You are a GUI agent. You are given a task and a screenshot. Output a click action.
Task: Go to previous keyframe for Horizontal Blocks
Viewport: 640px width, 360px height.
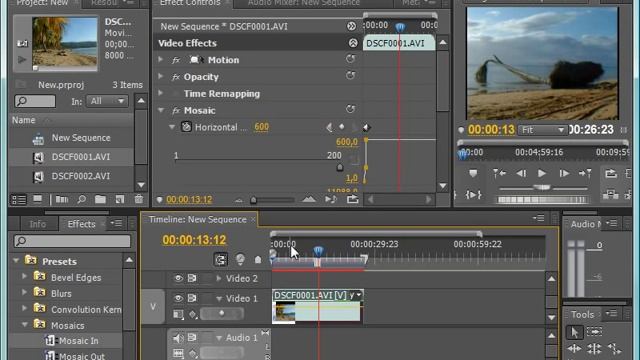(329, 127)
